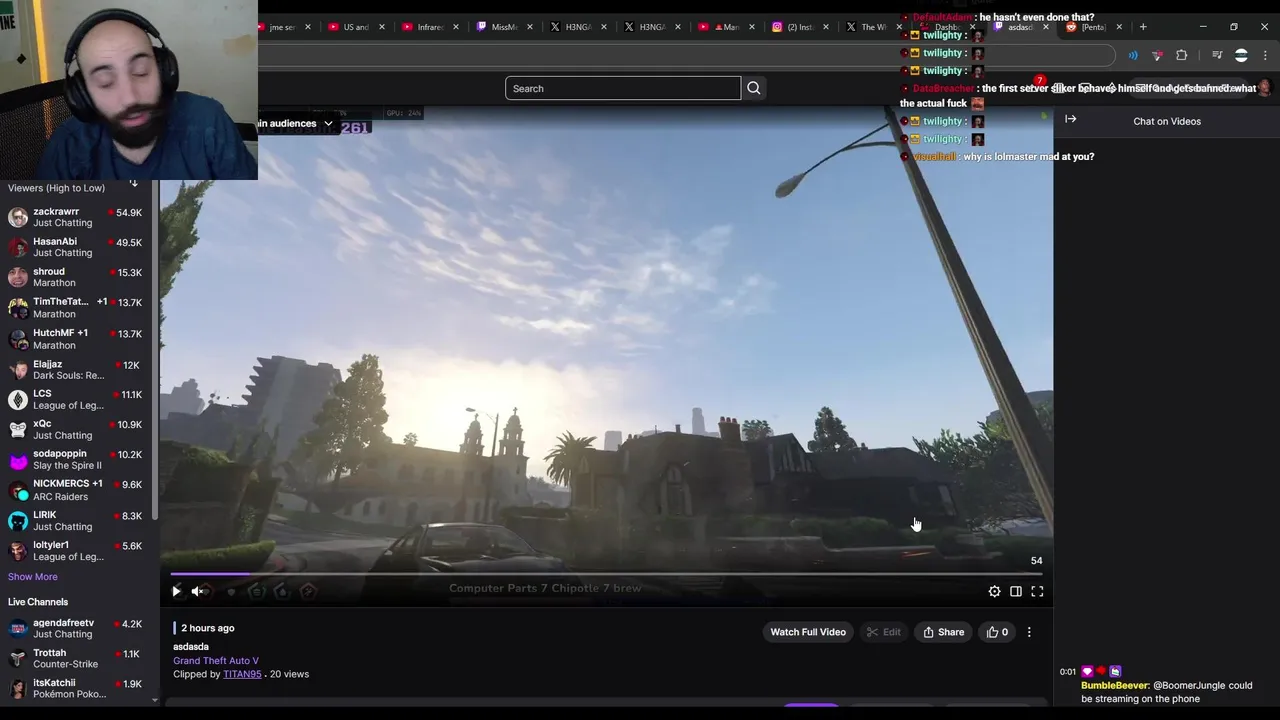Close the MissMe browser tab
This screenshot has width=1280, height=720.
530,27
